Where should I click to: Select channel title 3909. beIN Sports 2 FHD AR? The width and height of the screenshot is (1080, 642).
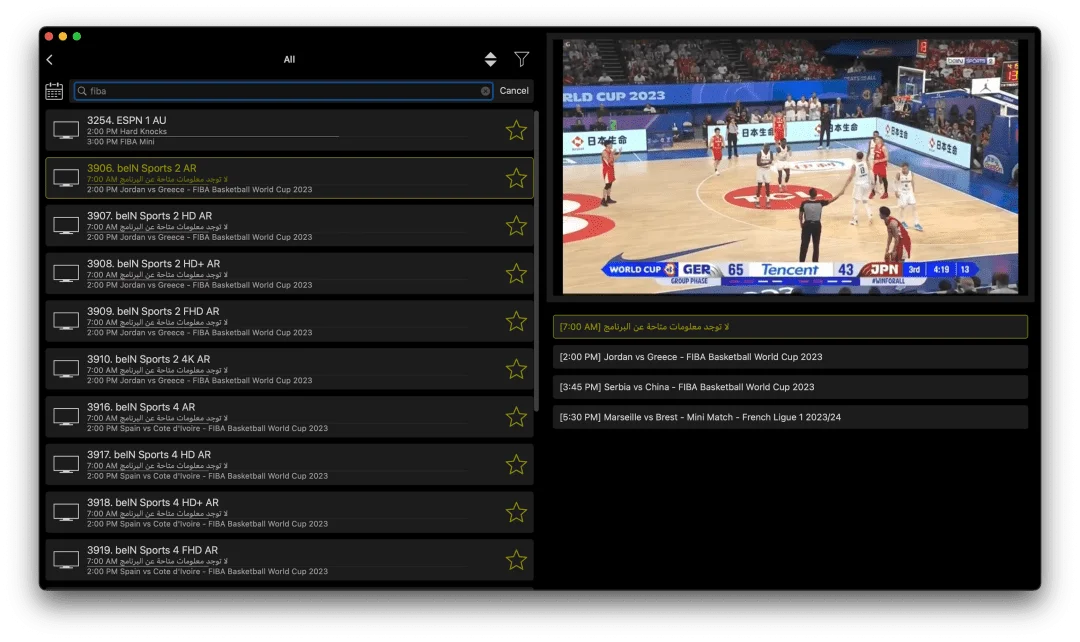pos(153,311)
